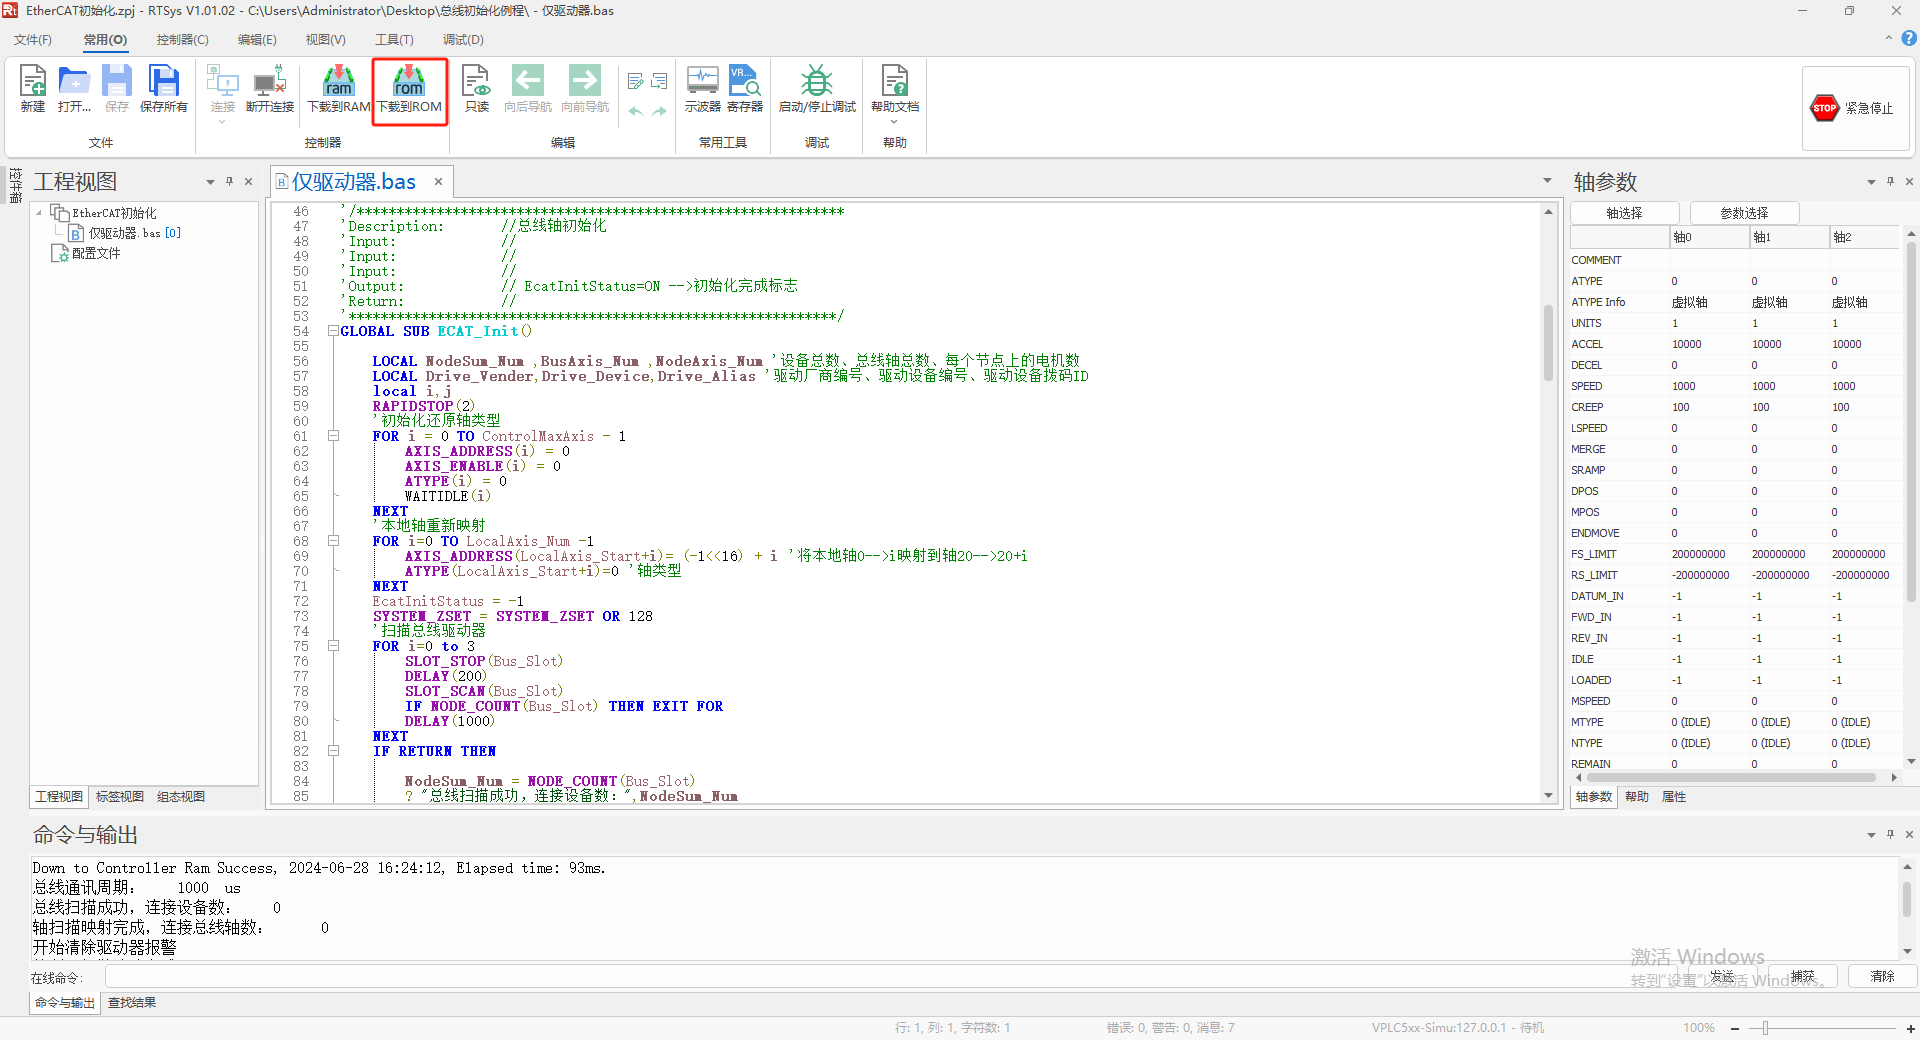Open a project with the 打开 icon
The image size is (1920, 1040).
click(x=74, y=89)
